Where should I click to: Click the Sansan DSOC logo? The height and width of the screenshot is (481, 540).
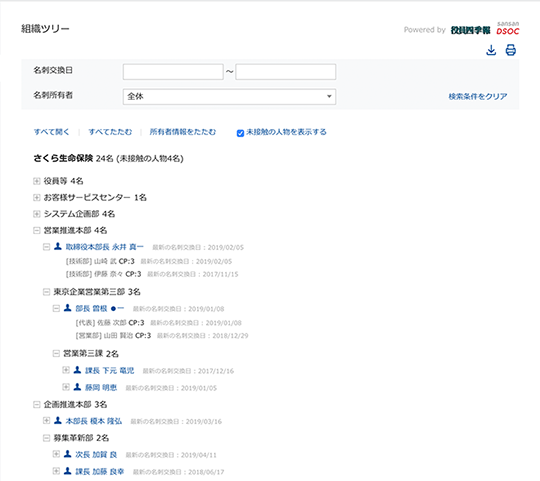[508, 28]
